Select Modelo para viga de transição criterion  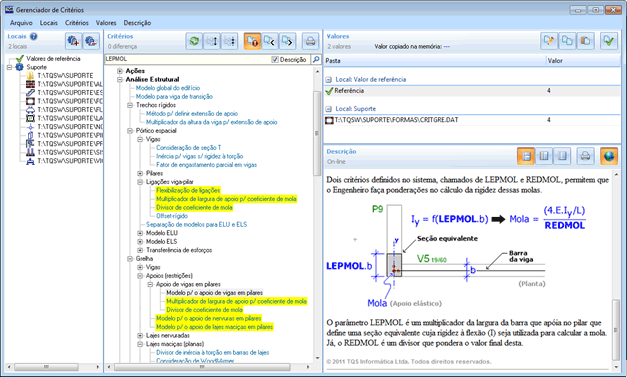[174, 97]
